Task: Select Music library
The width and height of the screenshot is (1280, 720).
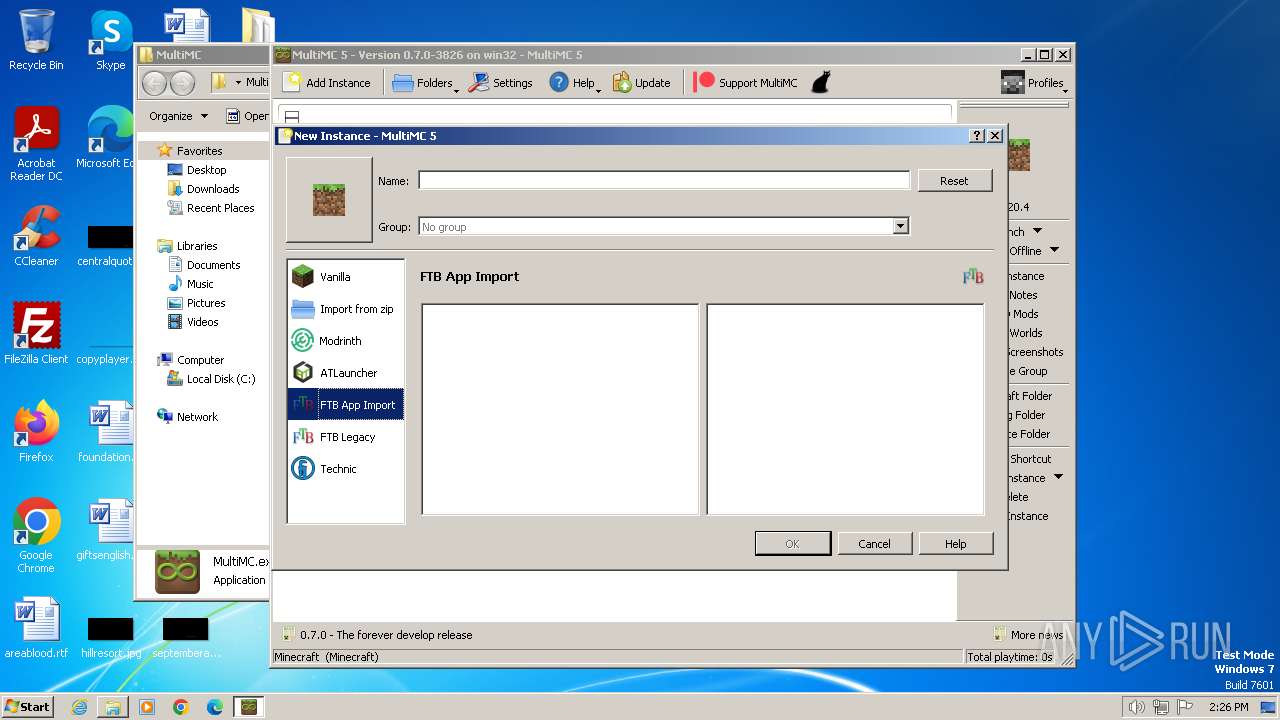Action: (x=200, y=284)
